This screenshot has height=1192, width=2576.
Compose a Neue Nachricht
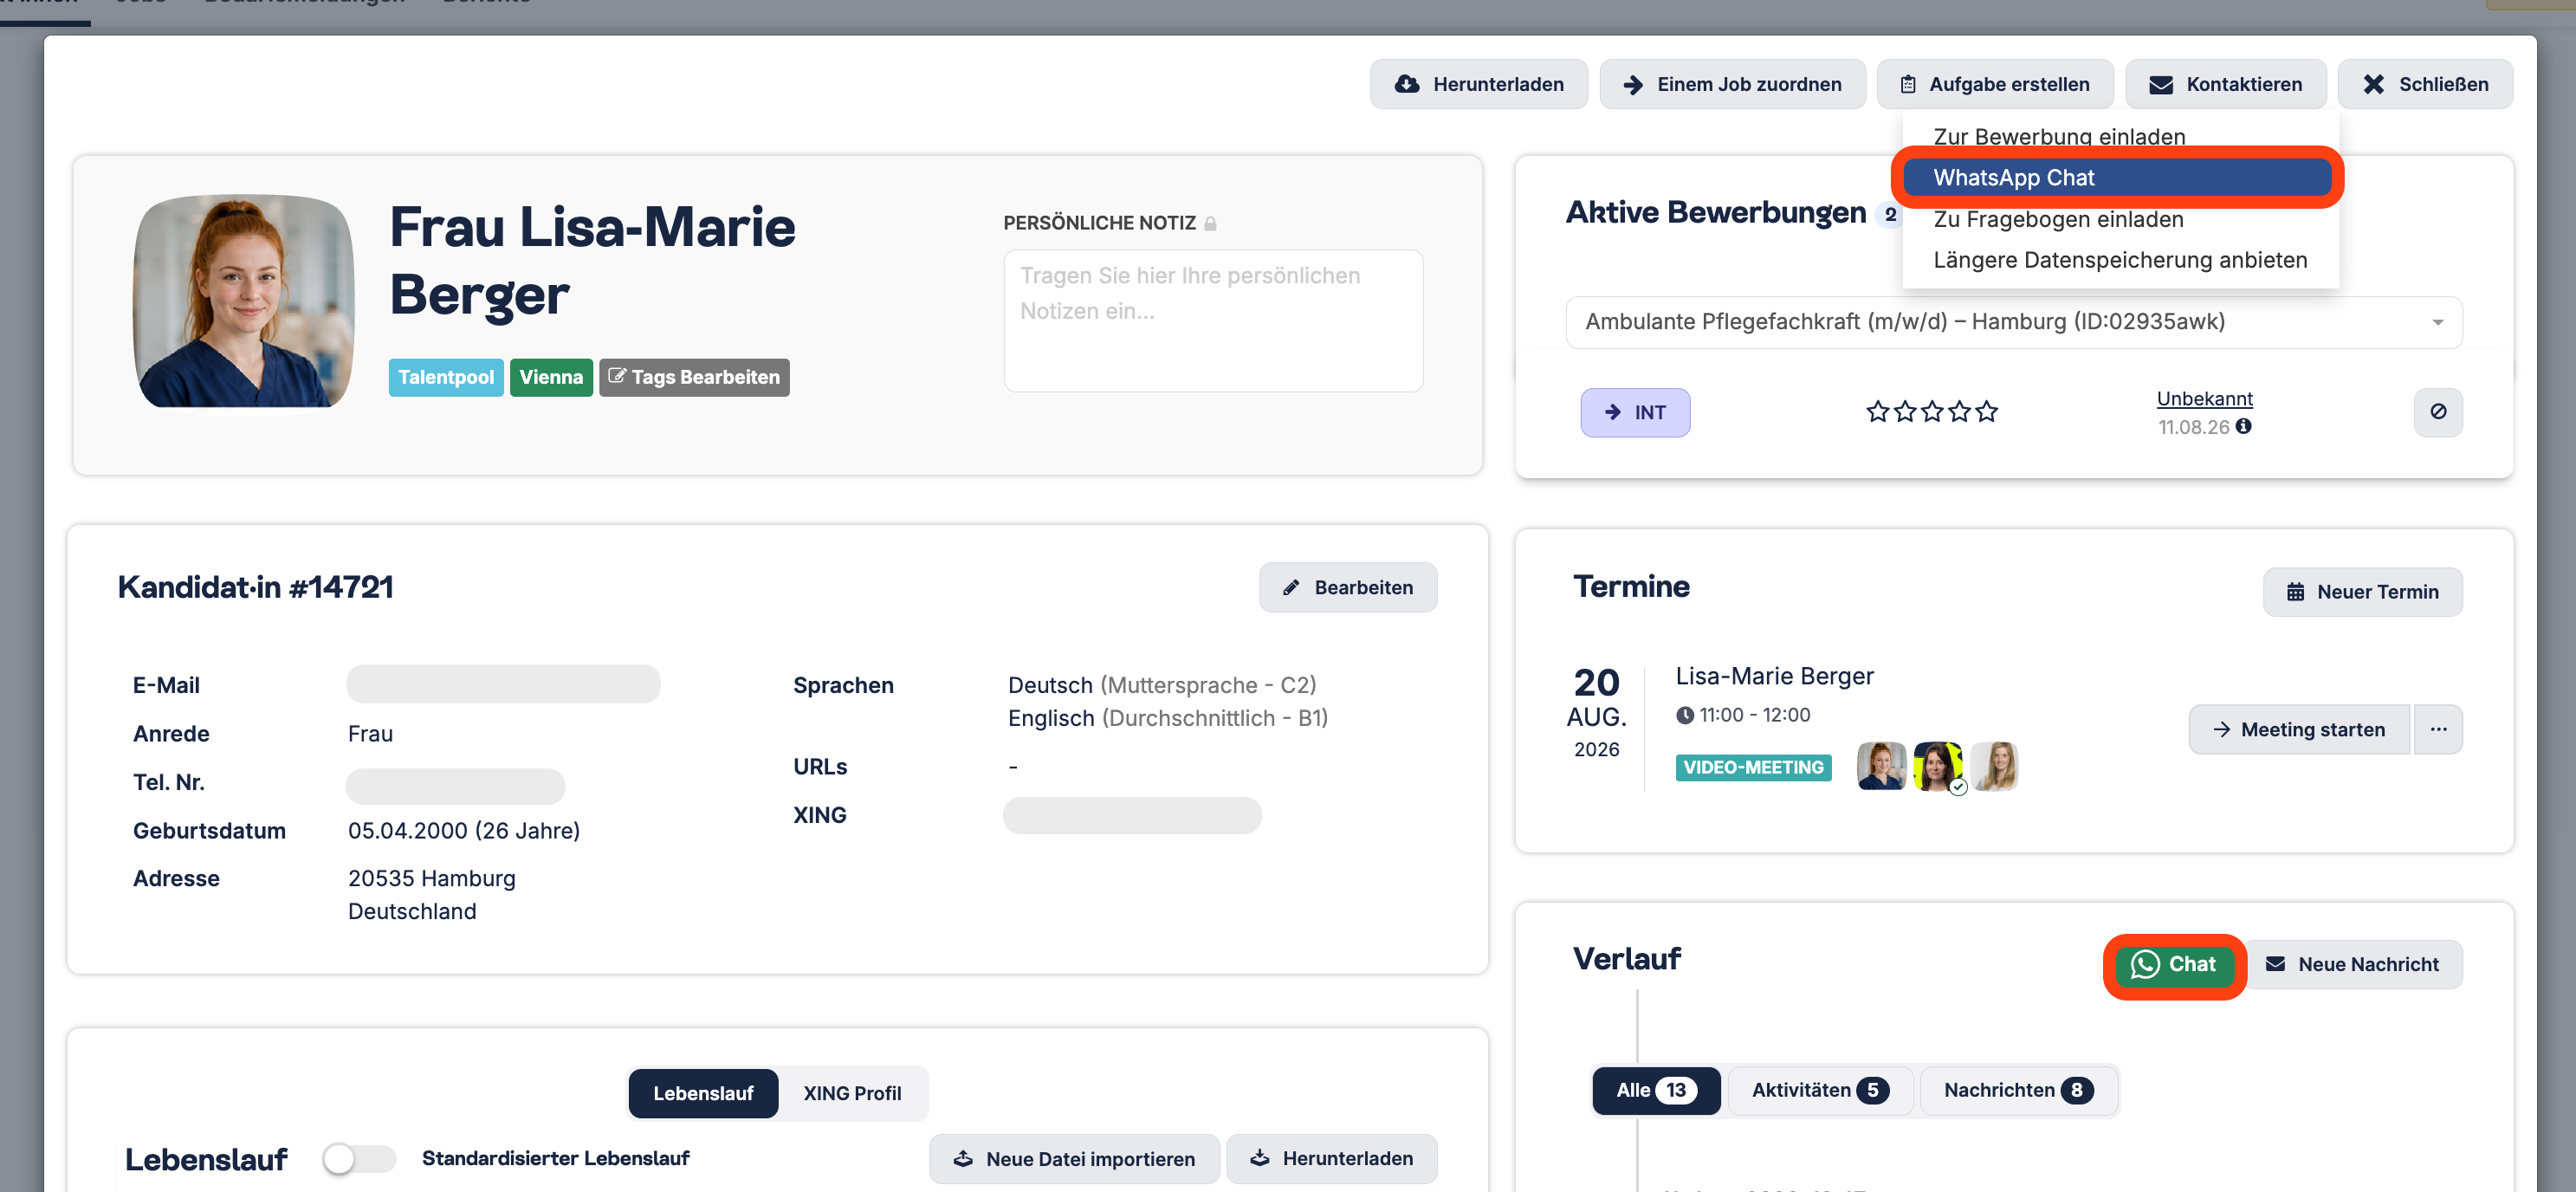[x=2354, y=965]
